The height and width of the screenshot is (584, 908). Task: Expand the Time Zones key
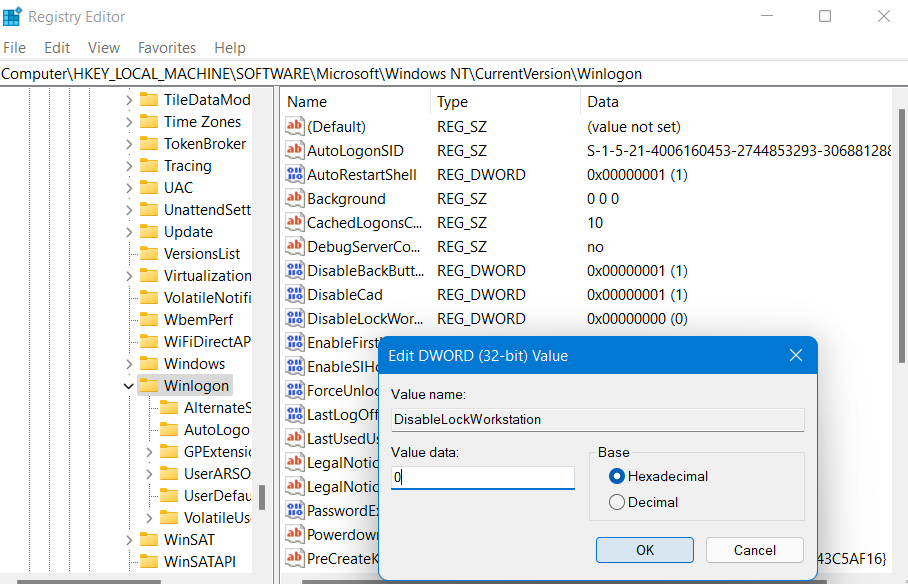click(x=128, y=122)
